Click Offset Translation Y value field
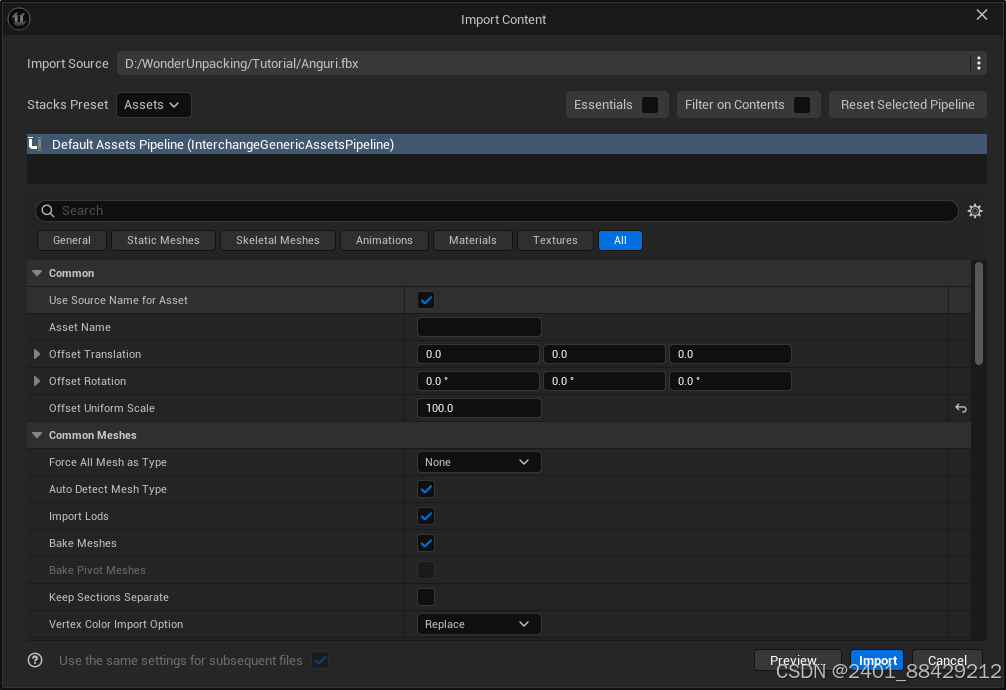This screenshot has width=1006, height=690. click(x=604, y=354)
